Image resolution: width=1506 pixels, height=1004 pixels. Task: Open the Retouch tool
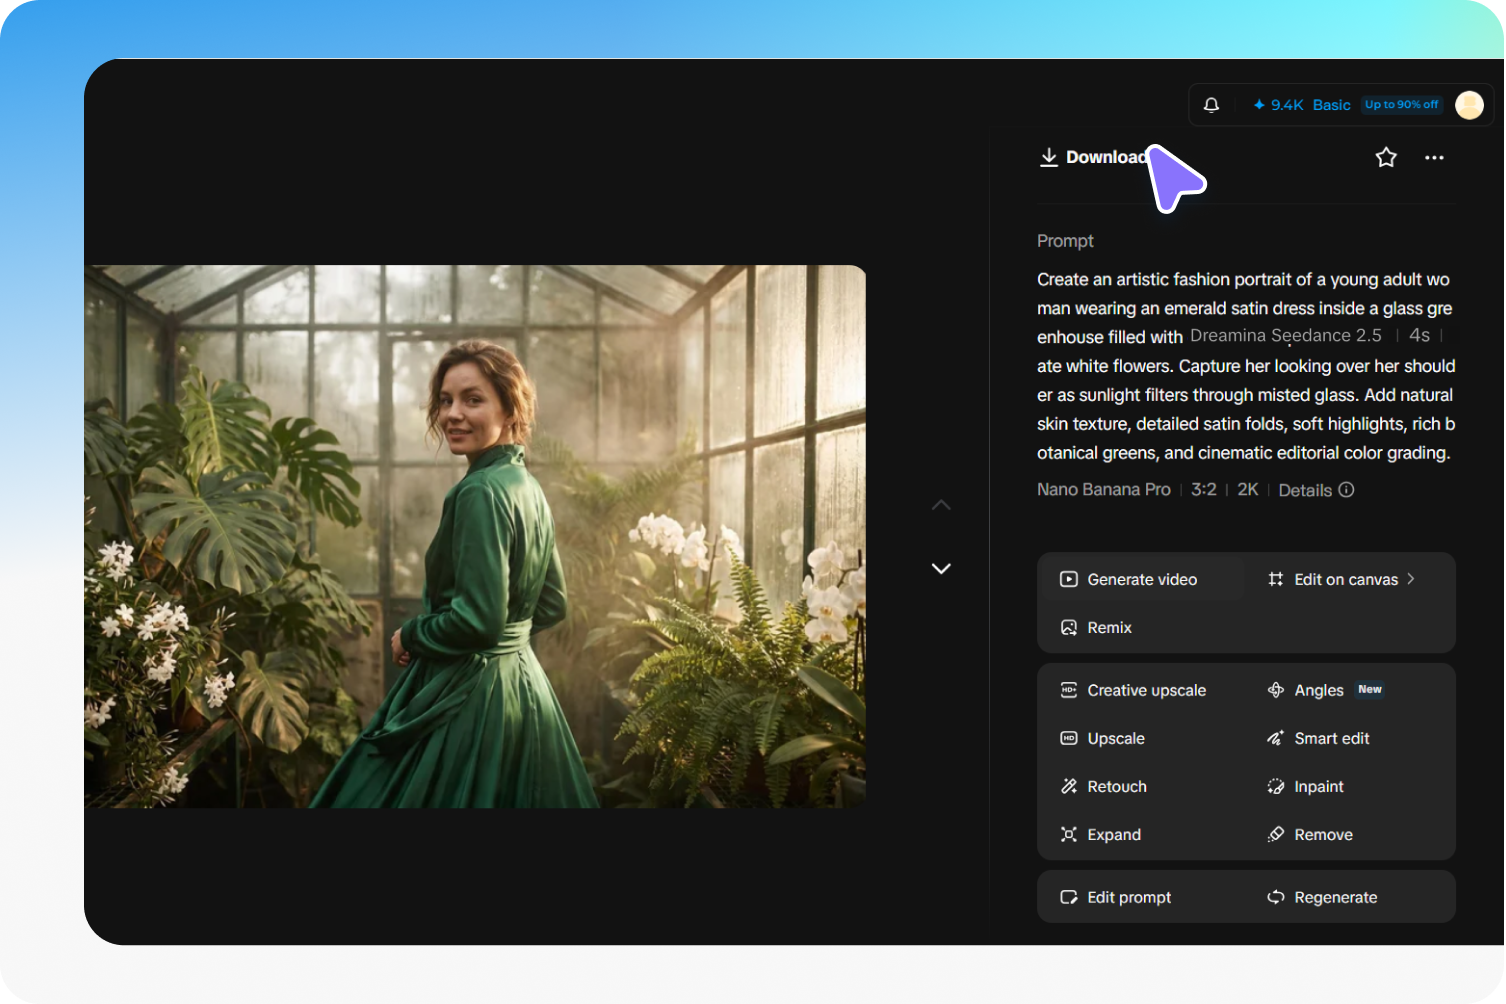tap(1103, 786)
